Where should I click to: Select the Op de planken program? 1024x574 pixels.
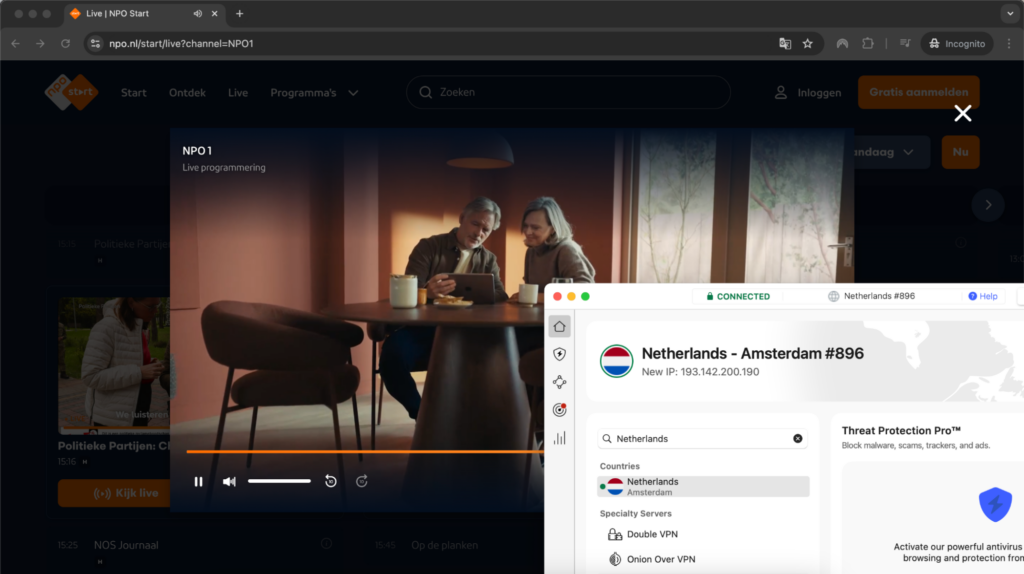click(444, 545)
